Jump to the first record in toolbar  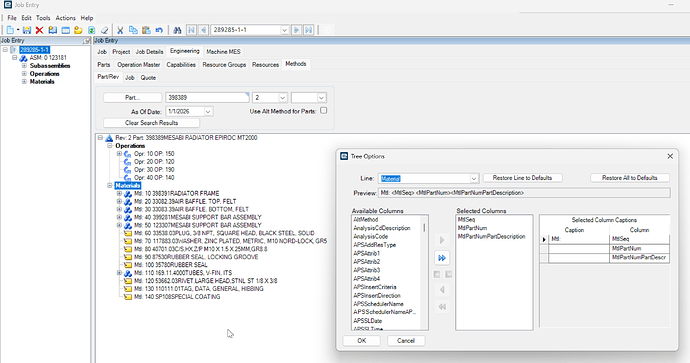(x=191, y=30)
